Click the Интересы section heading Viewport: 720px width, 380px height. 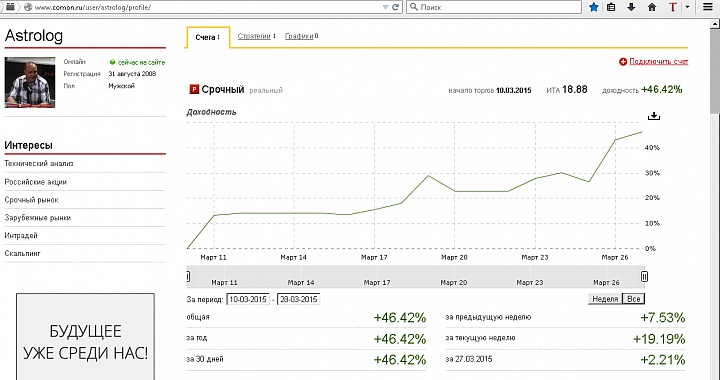pos(28,145)
